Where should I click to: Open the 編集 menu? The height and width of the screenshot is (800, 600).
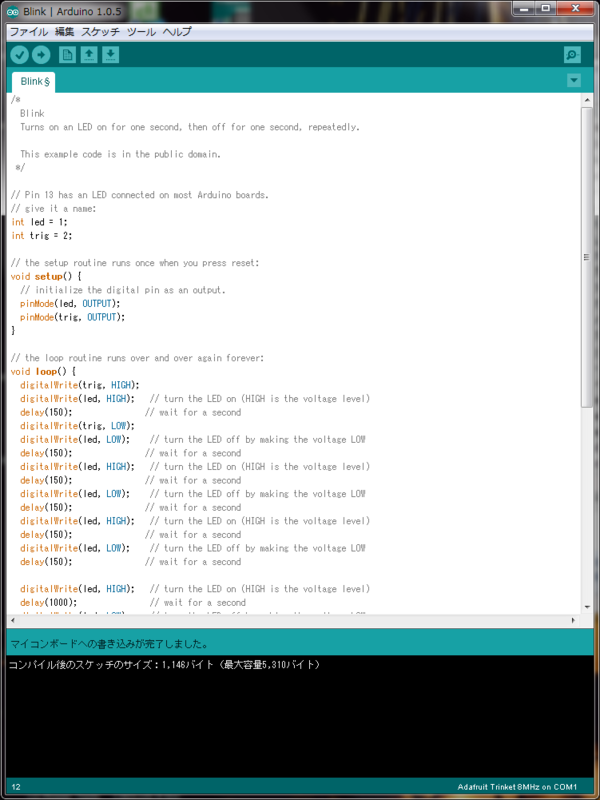click(65, 32)
